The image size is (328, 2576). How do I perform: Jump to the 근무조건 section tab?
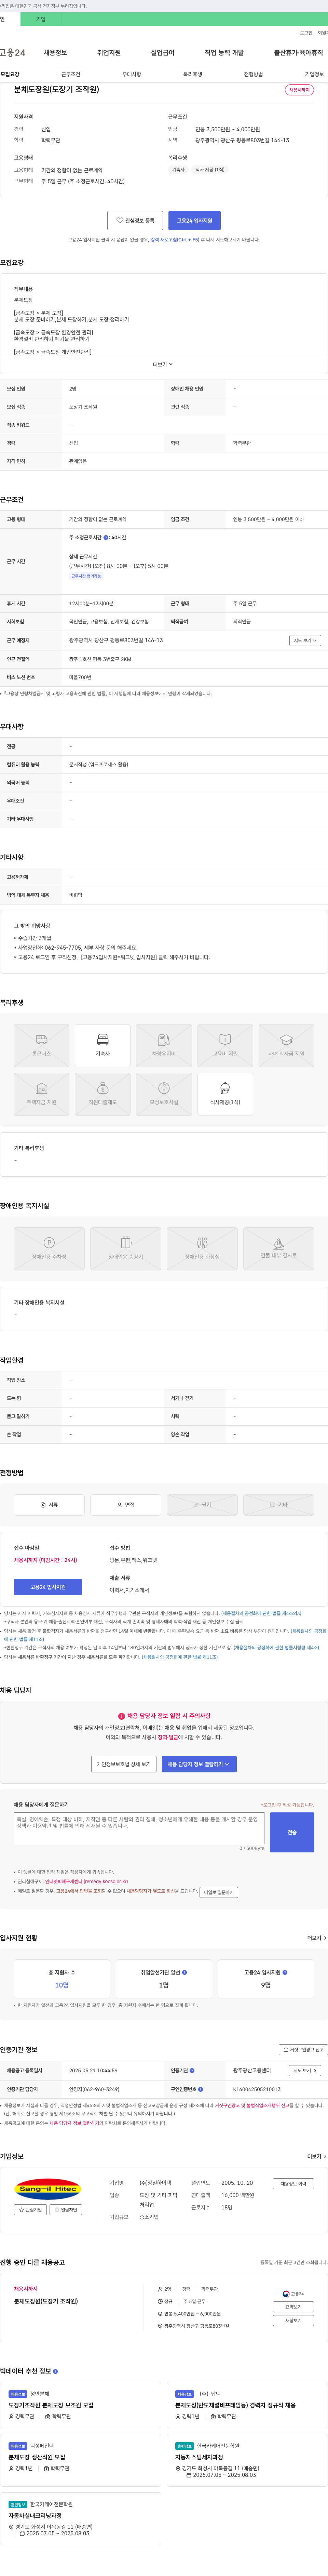click(x=71, y=74)
